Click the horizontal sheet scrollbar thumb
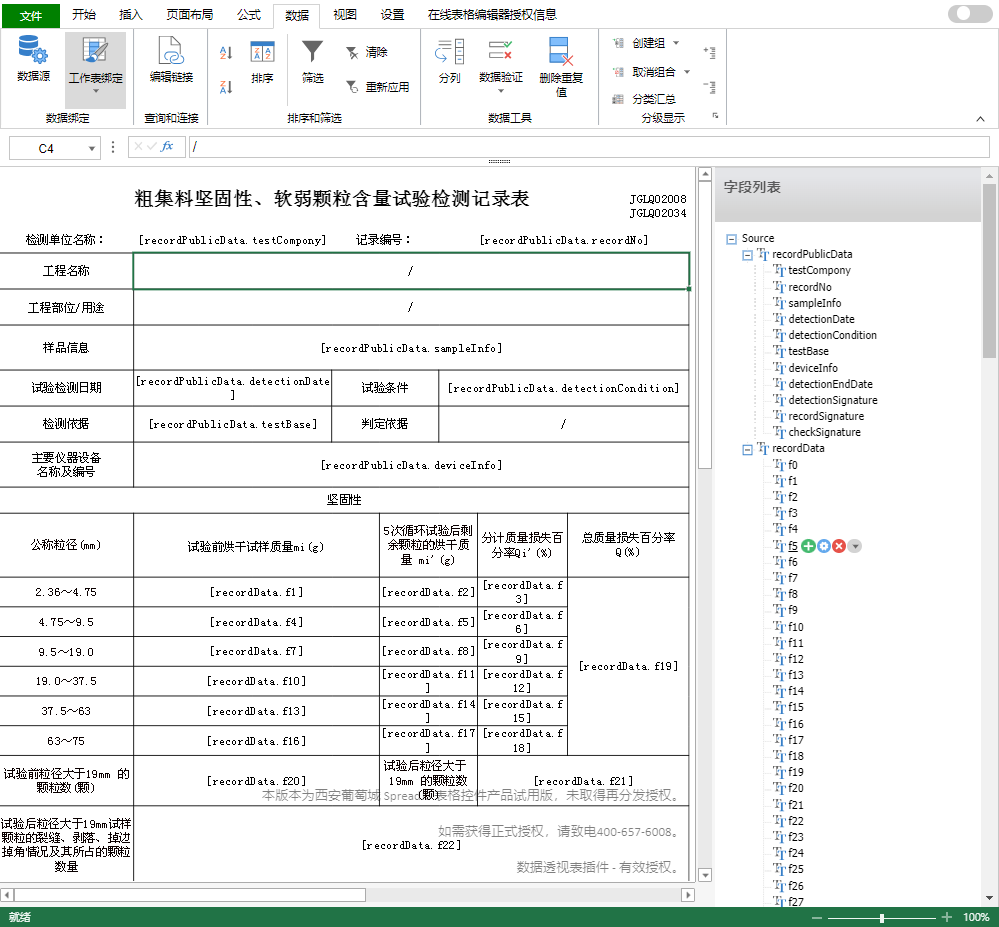This screenshot has height=927, width=999. (x=190, y=895)
